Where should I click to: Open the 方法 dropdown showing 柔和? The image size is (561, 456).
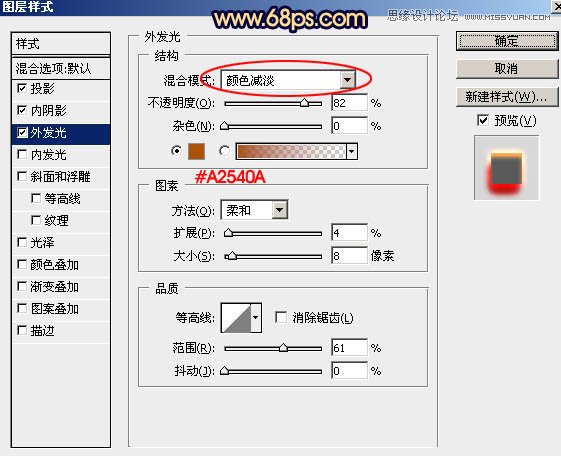coord(254,210)
